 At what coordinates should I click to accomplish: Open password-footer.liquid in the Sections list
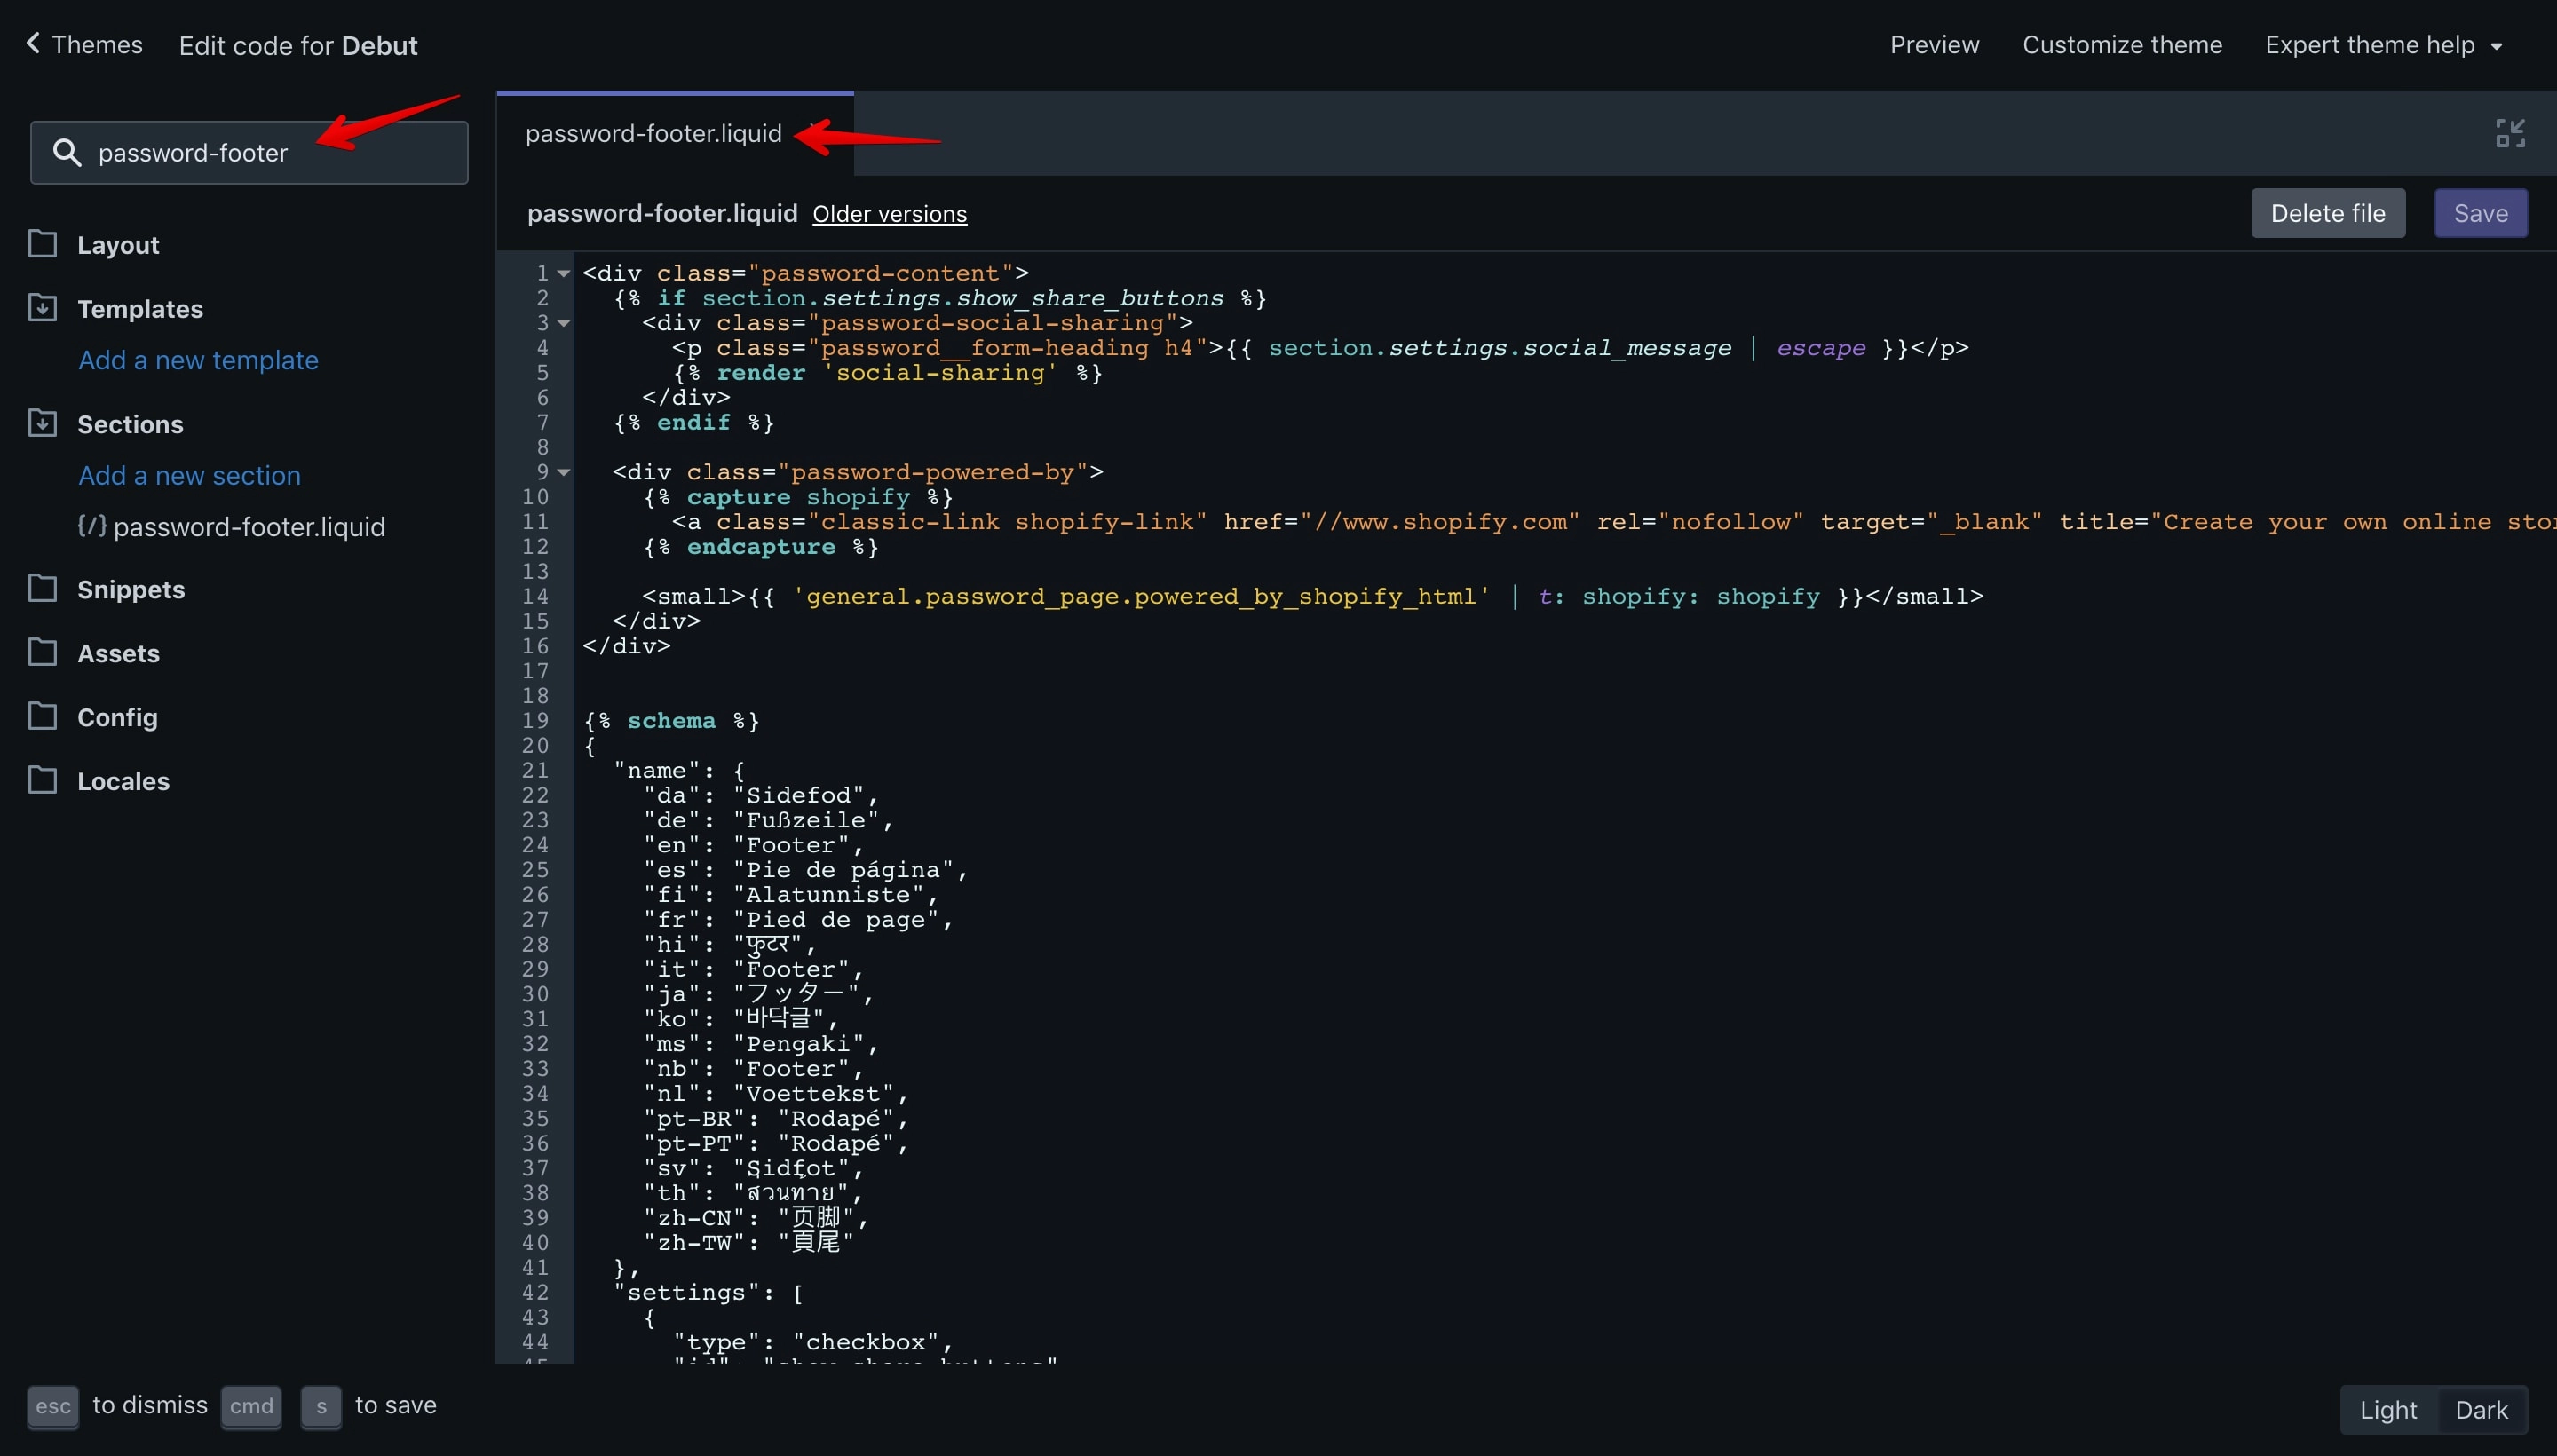tap(249, 526)
